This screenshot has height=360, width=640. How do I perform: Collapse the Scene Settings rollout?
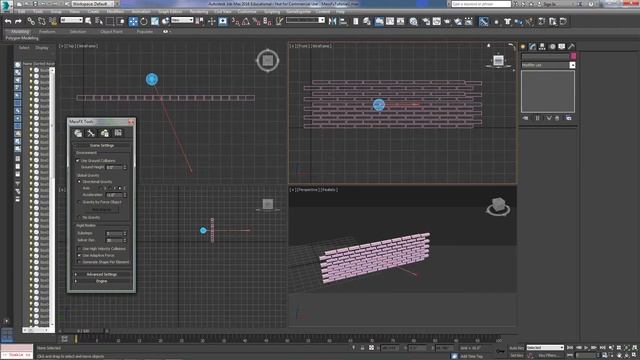click(x=102, y=145)
